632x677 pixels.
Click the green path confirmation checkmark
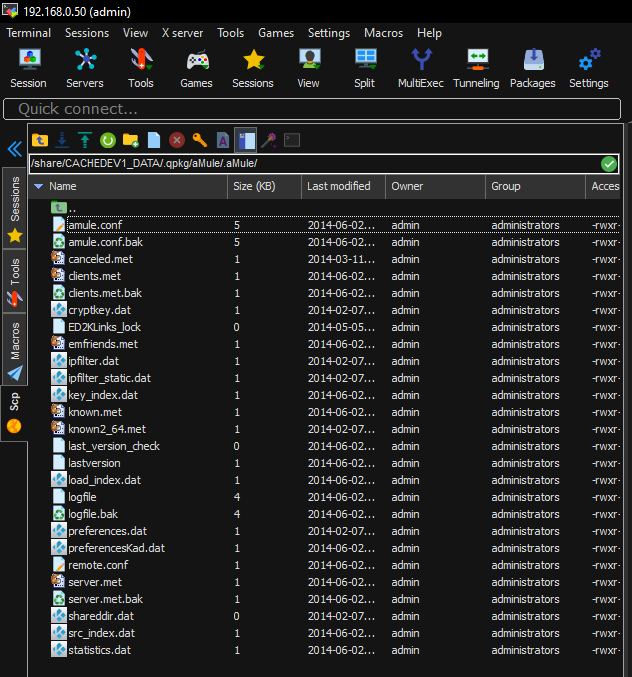pyautogui.click(x=609, y=164)
